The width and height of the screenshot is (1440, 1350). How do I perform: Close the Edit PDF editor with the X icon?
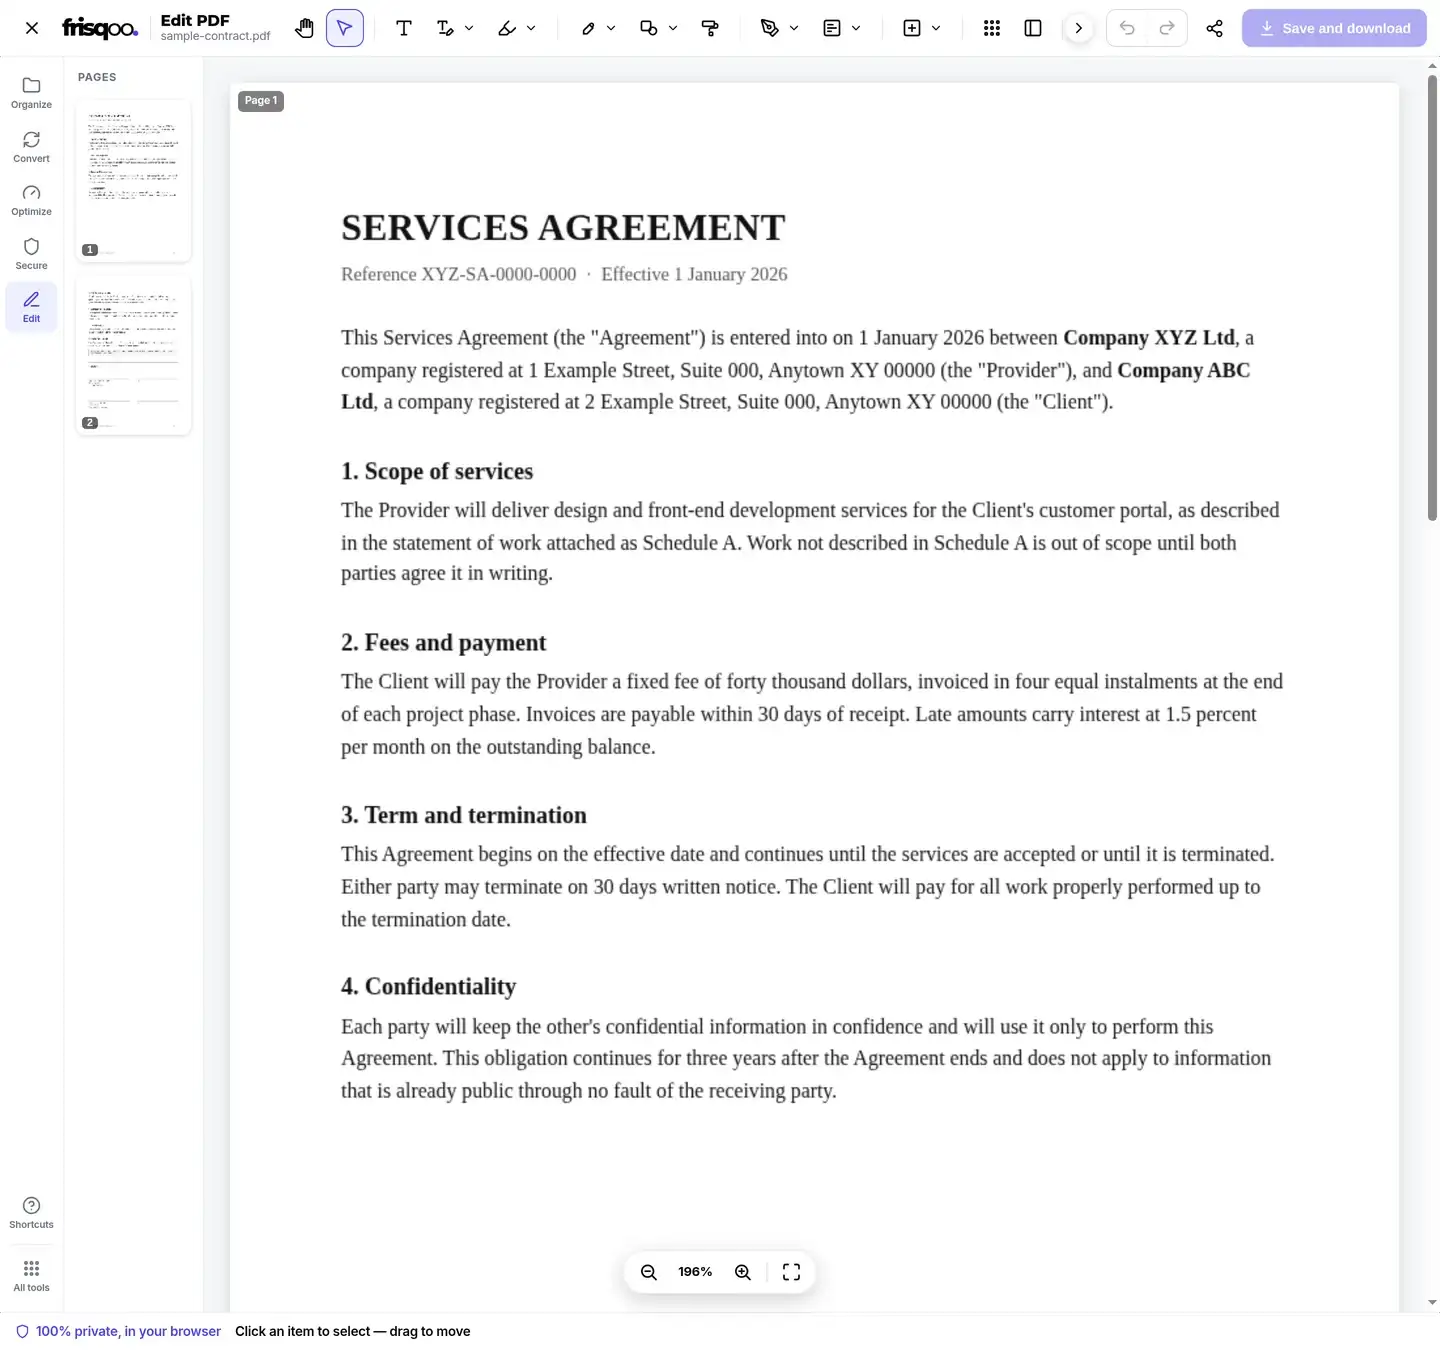[x=32, y=28]
